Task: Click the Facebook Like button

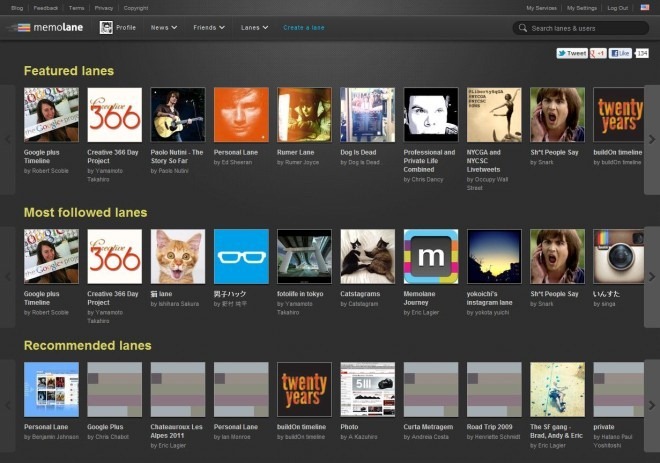Action: point(620,53)
